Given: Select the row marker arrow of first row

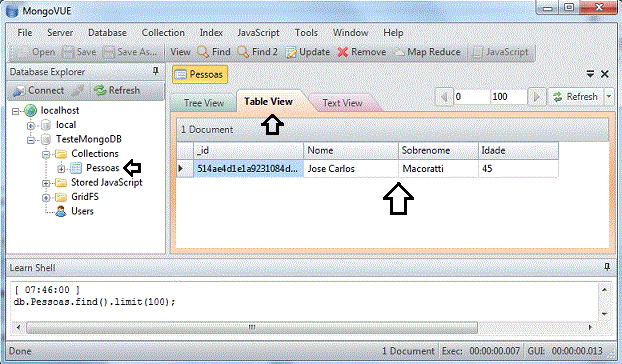Looking at the screenshot, I should (x=185, y=169).
